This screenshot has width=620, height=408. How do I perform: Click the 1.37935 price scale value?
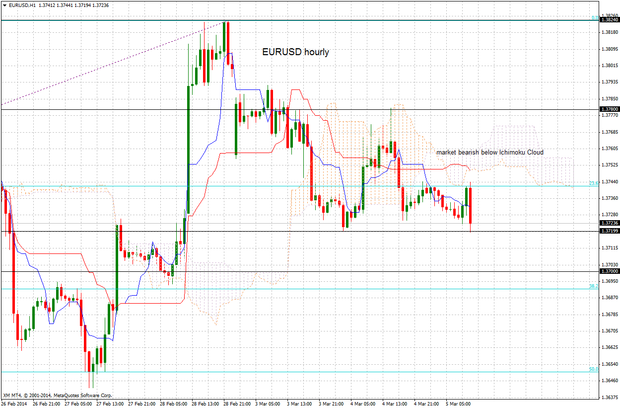609,82
